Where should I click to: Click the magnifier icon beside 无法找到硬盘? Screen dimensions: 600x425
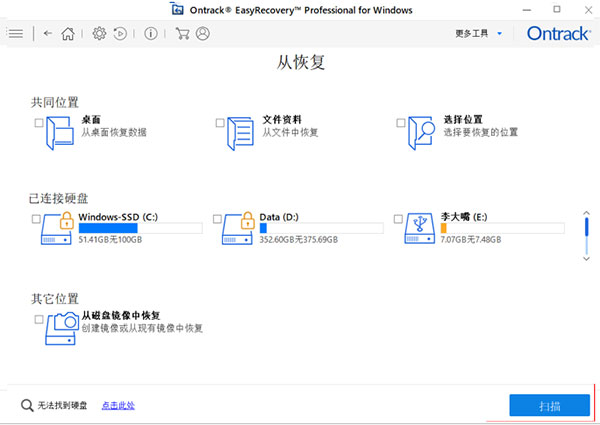coord(27,405)
